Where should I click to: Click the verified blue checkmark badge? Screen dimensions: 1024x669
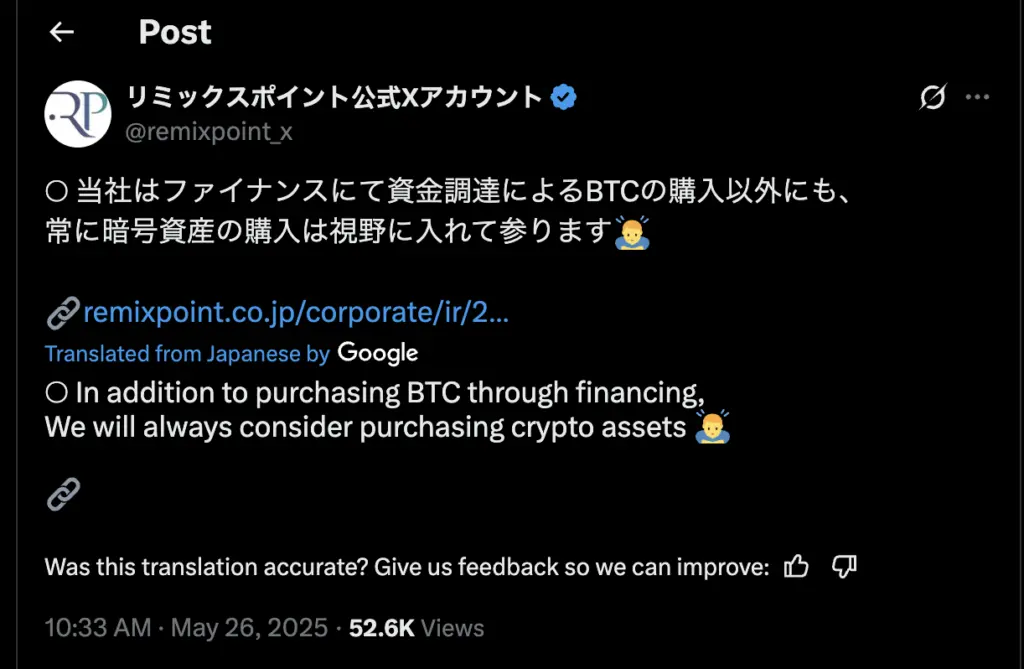pyautogui.click(x=563, y=96)
